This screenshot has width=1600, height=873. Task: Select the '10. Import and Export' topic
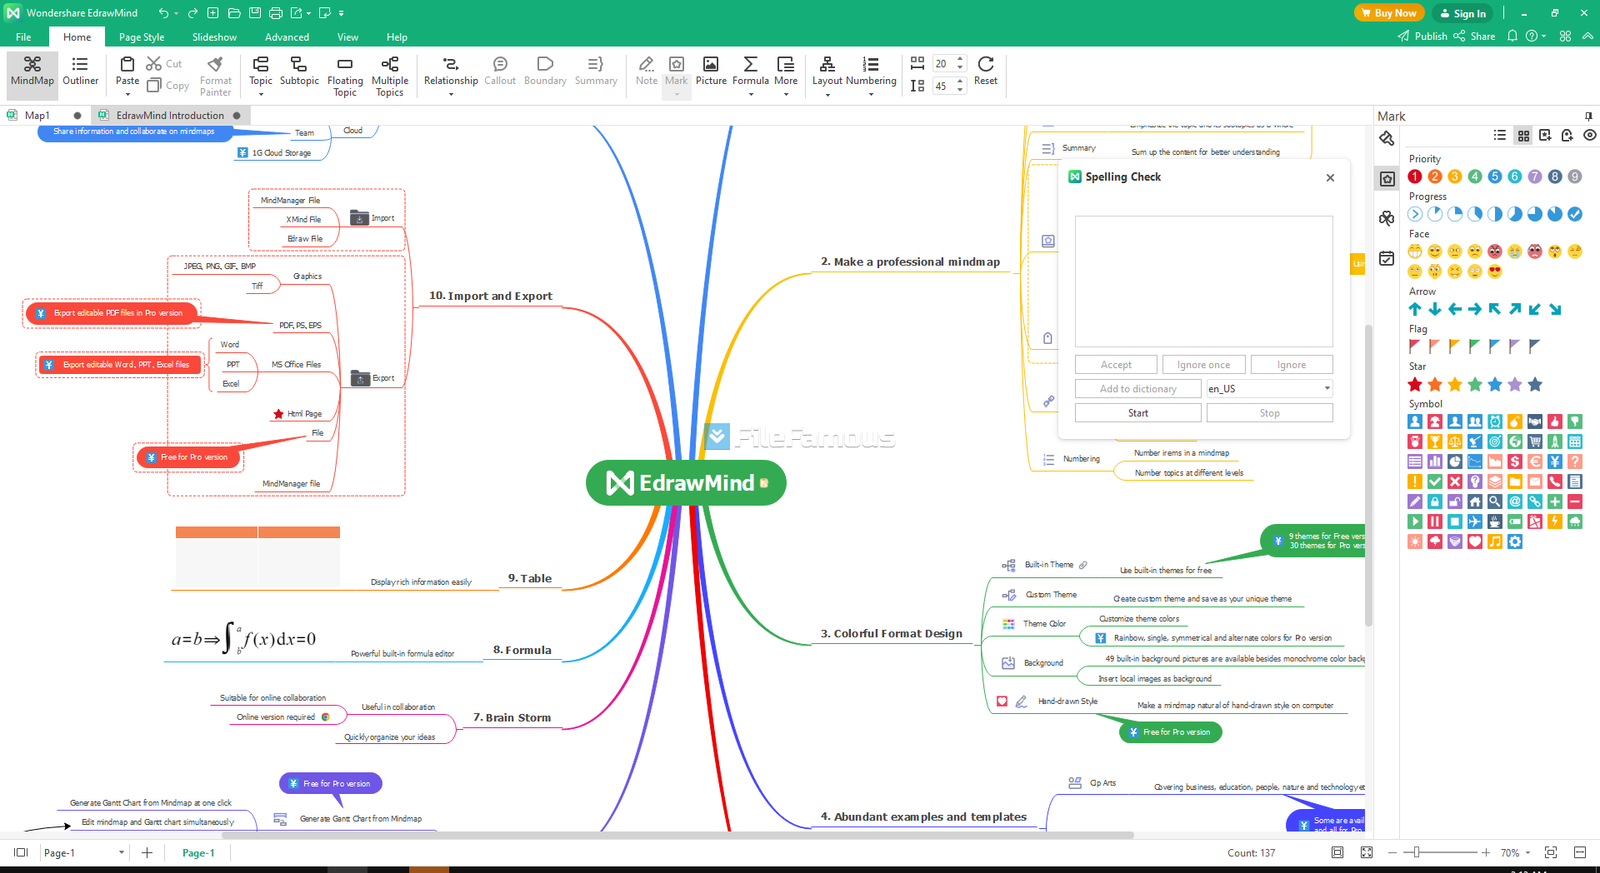[x=490, y=296]
